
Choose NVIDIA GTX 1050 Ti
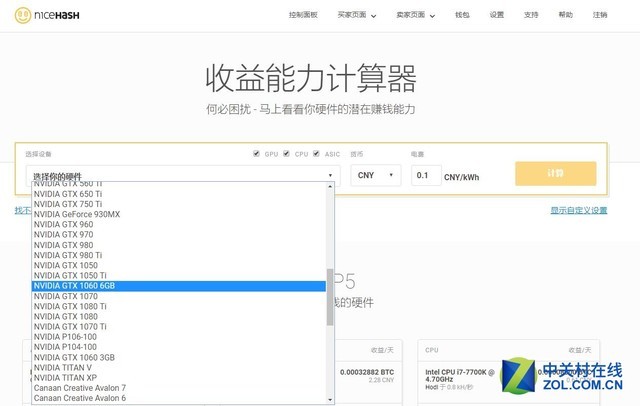point(179,275)
